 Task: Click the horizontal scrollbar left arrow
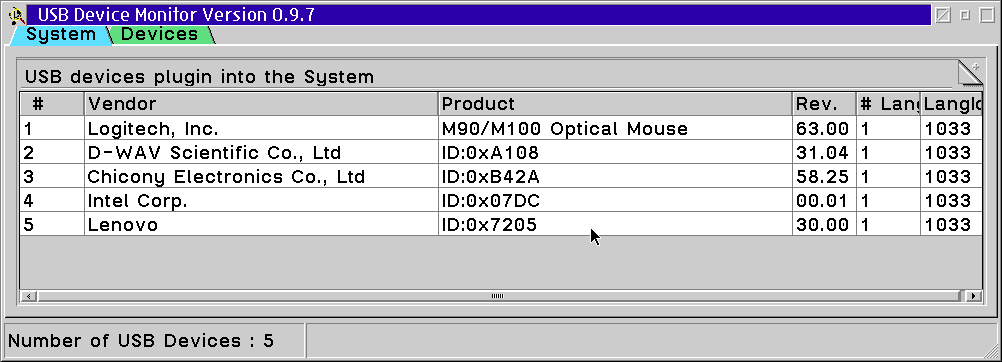coord(29,296)
